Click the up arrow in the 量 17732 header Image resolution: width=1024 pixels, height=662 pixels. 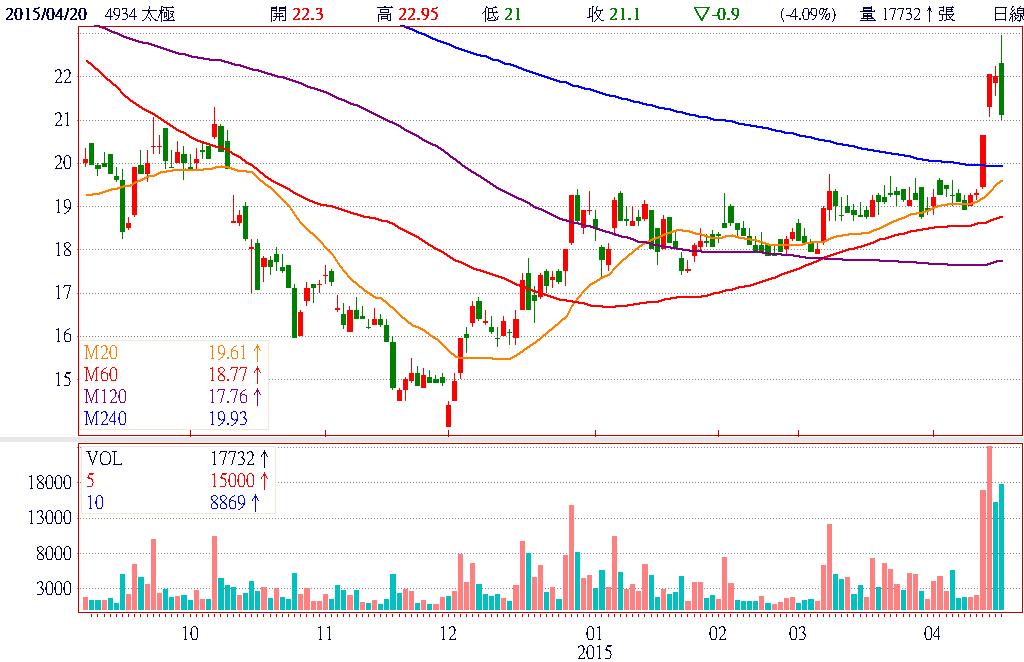[x=929, y=14]
